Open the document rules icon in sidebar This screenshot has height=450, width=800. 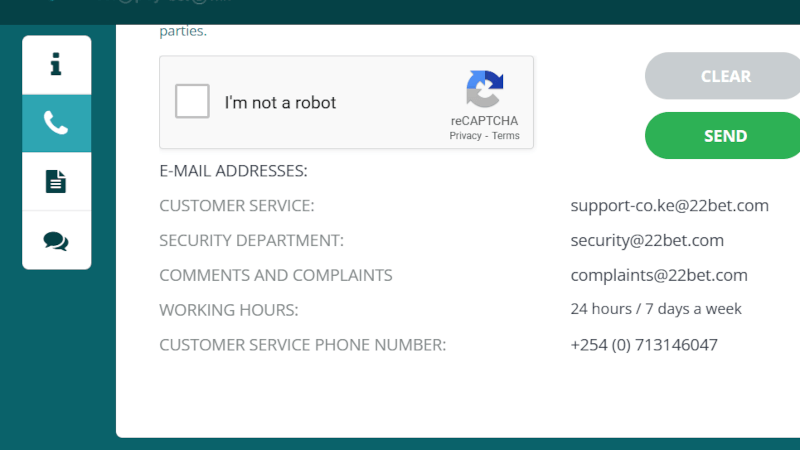coord(57,181)
